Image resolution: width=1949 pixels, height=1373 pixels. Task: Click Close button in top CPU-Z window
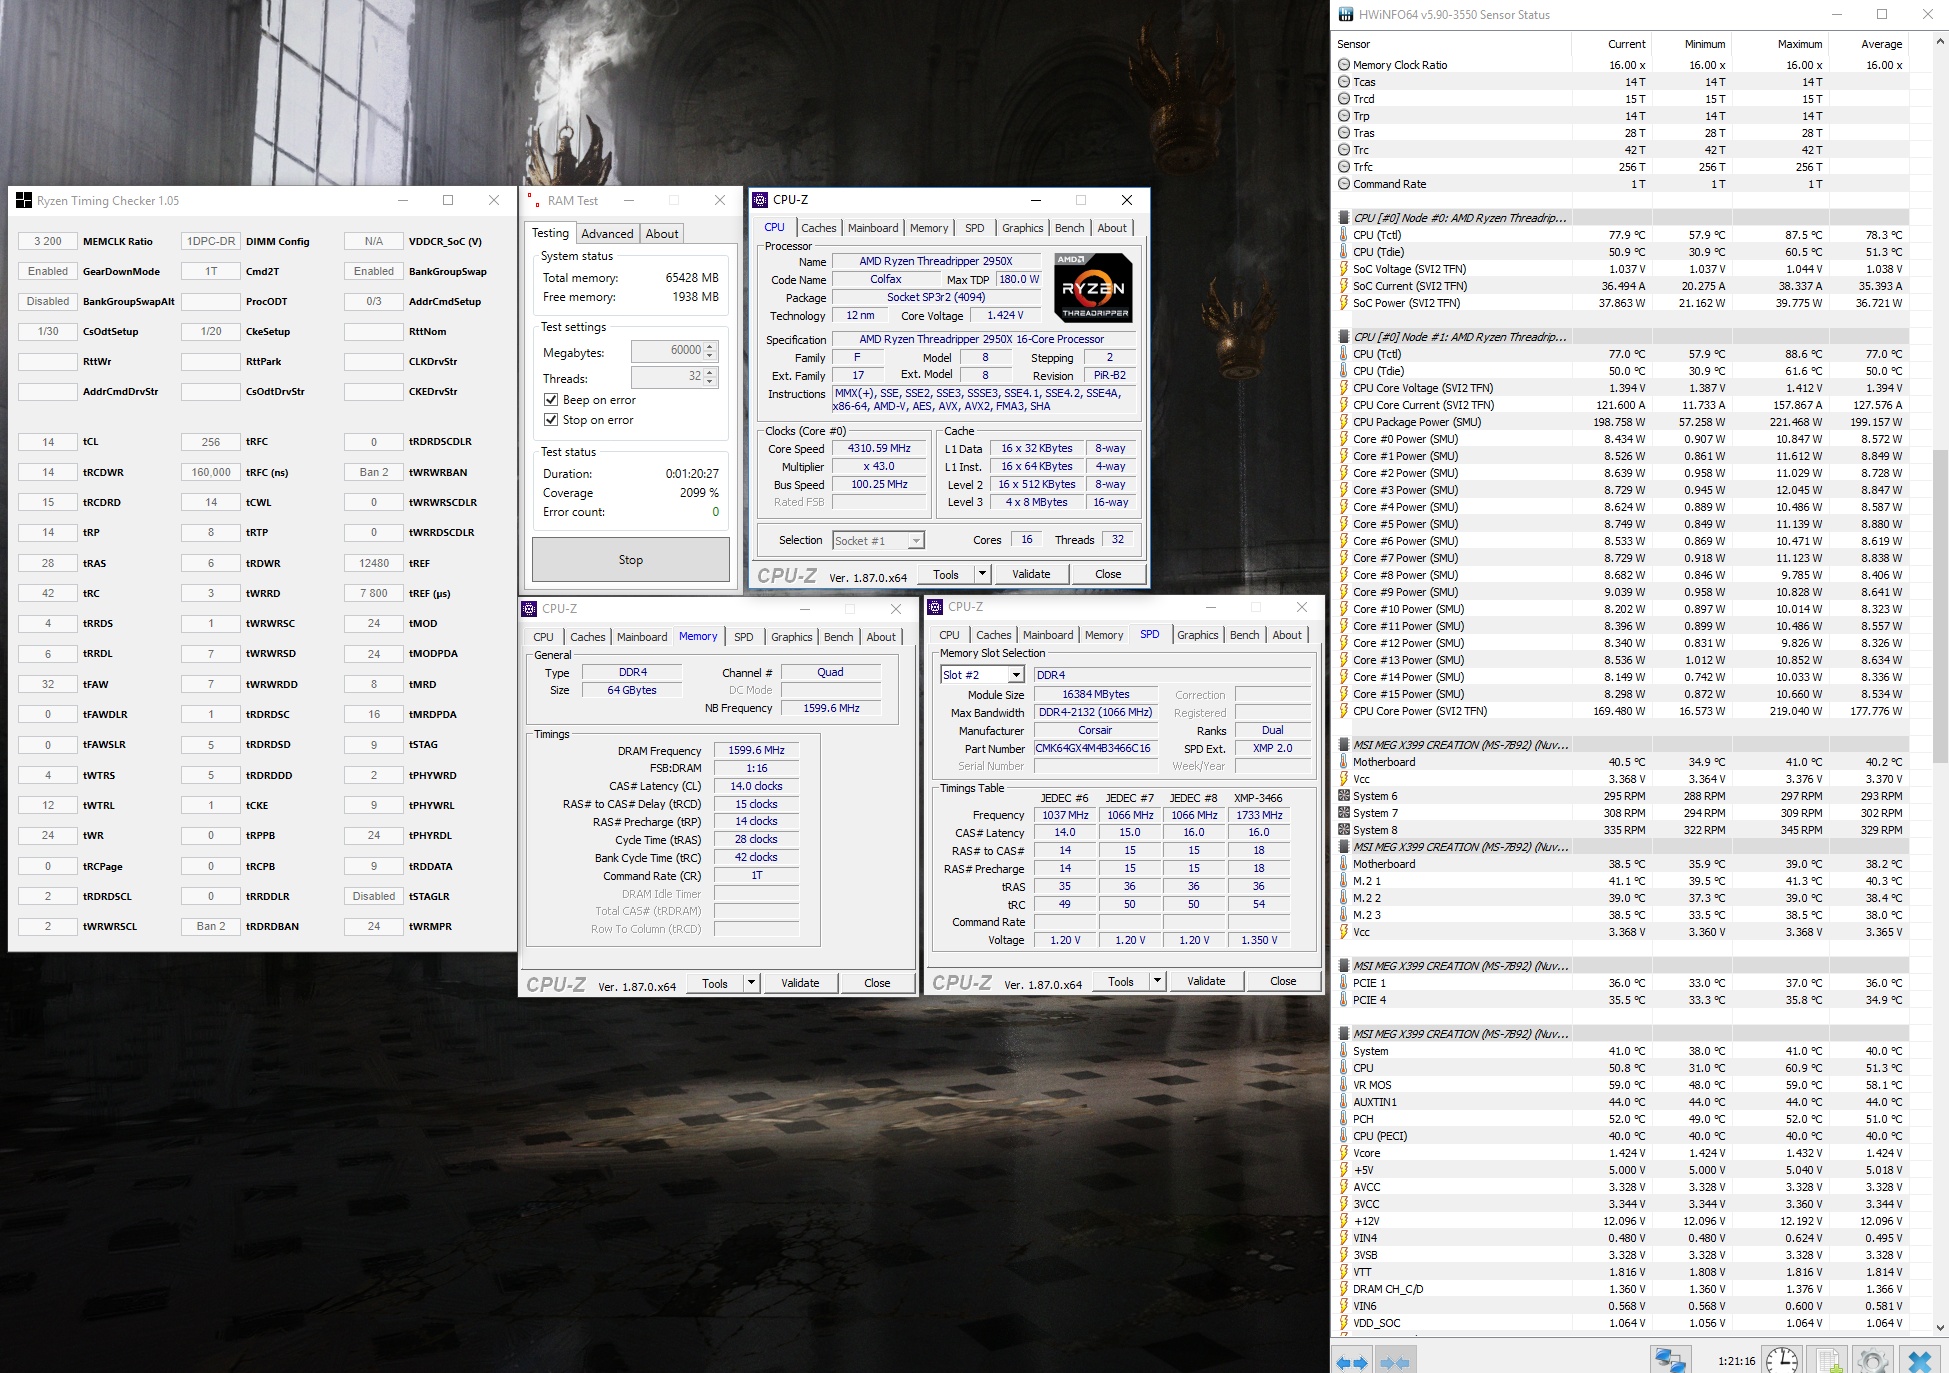click(x=1108, y=574)
